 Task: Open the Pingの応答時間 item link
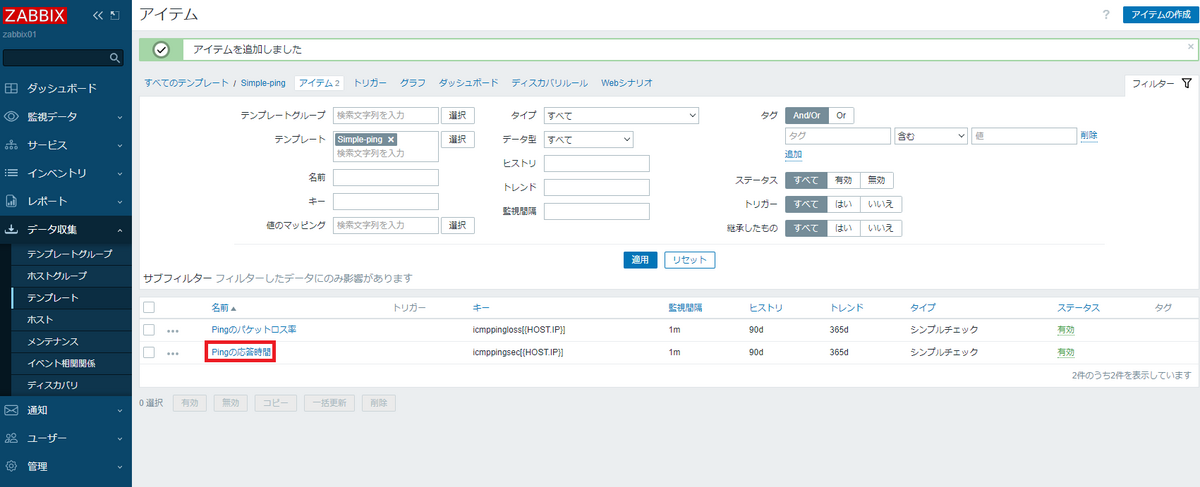pos(241,352)
